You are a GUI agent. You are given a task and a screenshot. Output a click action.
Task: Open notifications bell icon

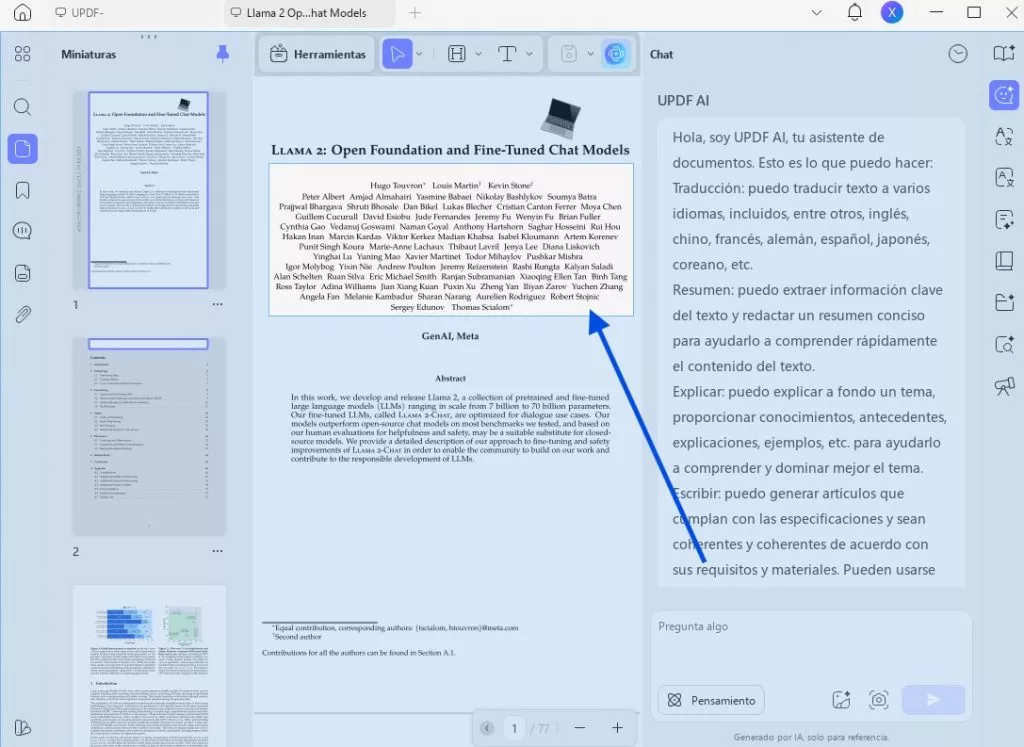[854, 12]
